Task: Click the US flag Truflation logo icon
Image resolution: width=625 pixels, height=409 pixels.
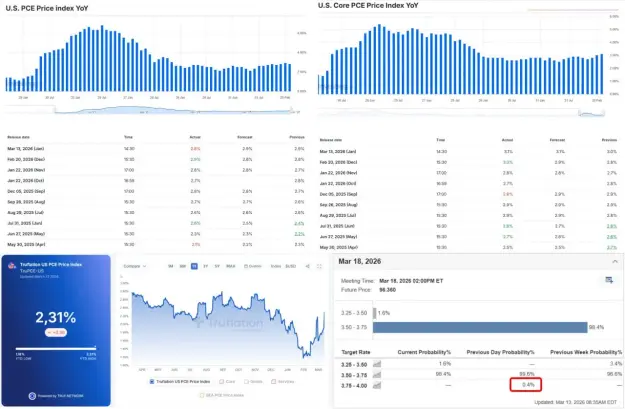Action: click(12, 265)
